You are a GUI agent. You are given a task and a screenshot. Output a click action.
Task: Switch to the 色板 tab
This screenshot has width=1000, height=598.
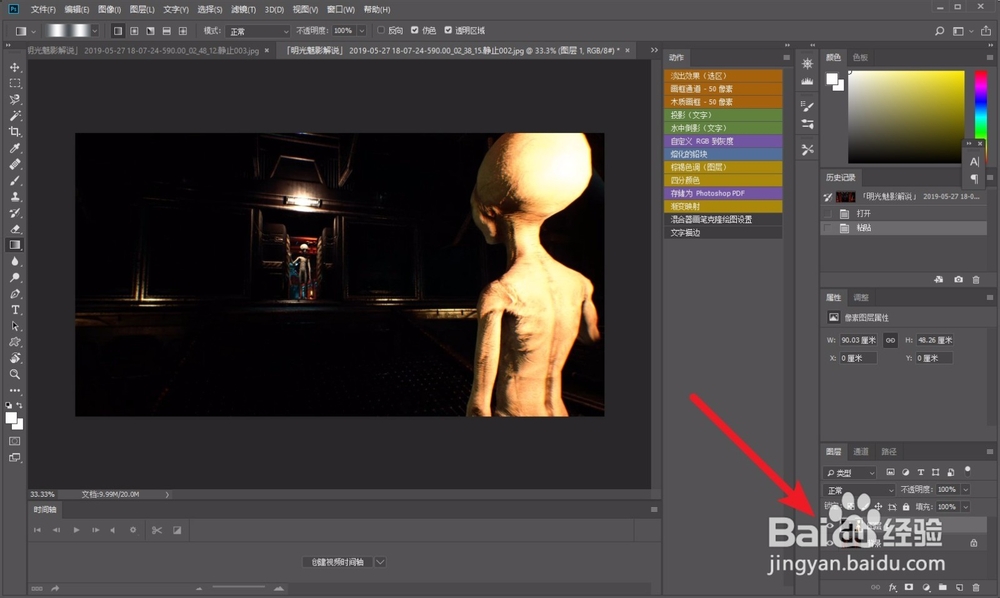(860, 57)
